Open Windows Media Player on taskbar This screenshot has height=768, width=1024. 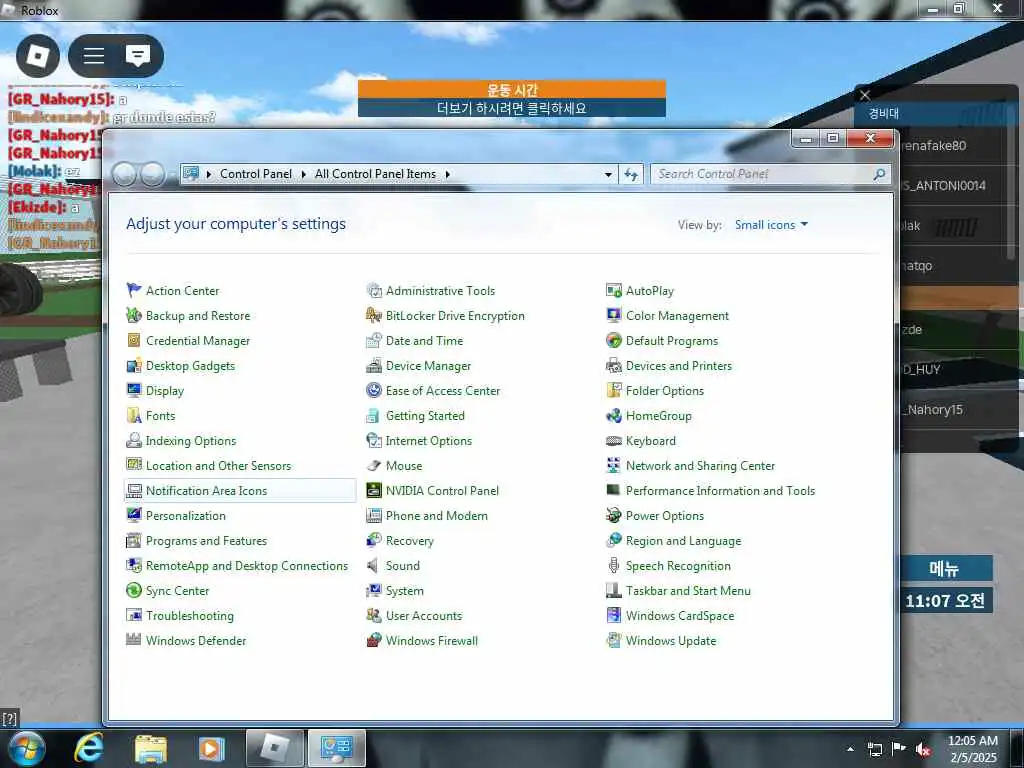(x=211, y=749)
